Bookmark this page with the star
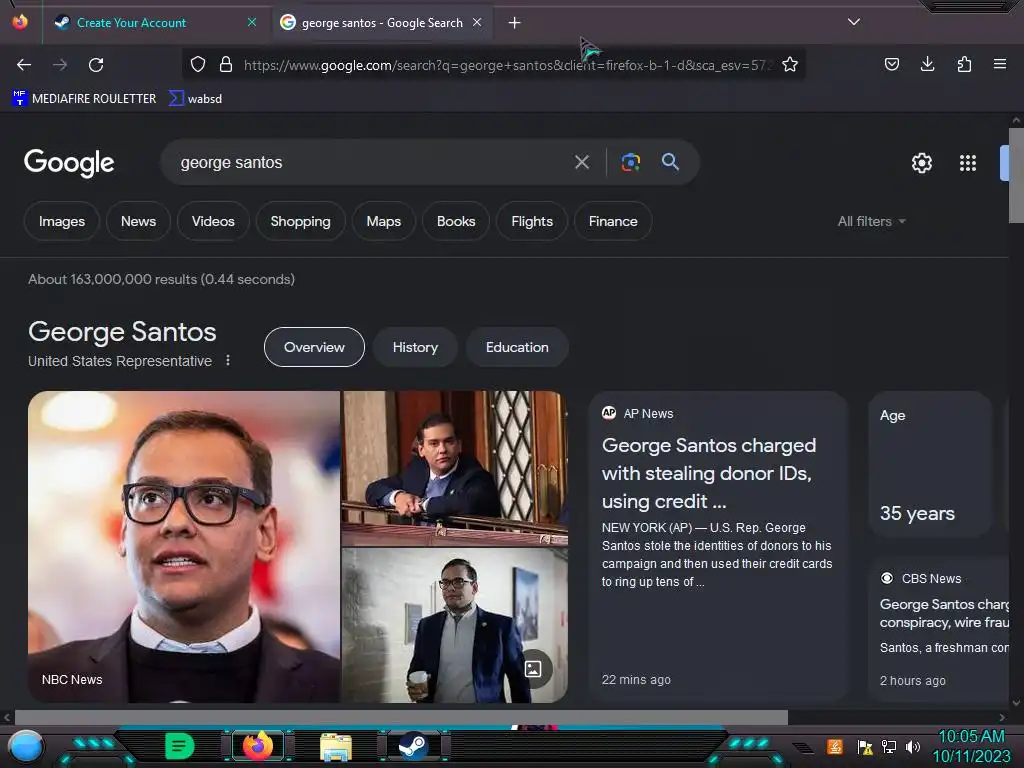 click(790, 65)
